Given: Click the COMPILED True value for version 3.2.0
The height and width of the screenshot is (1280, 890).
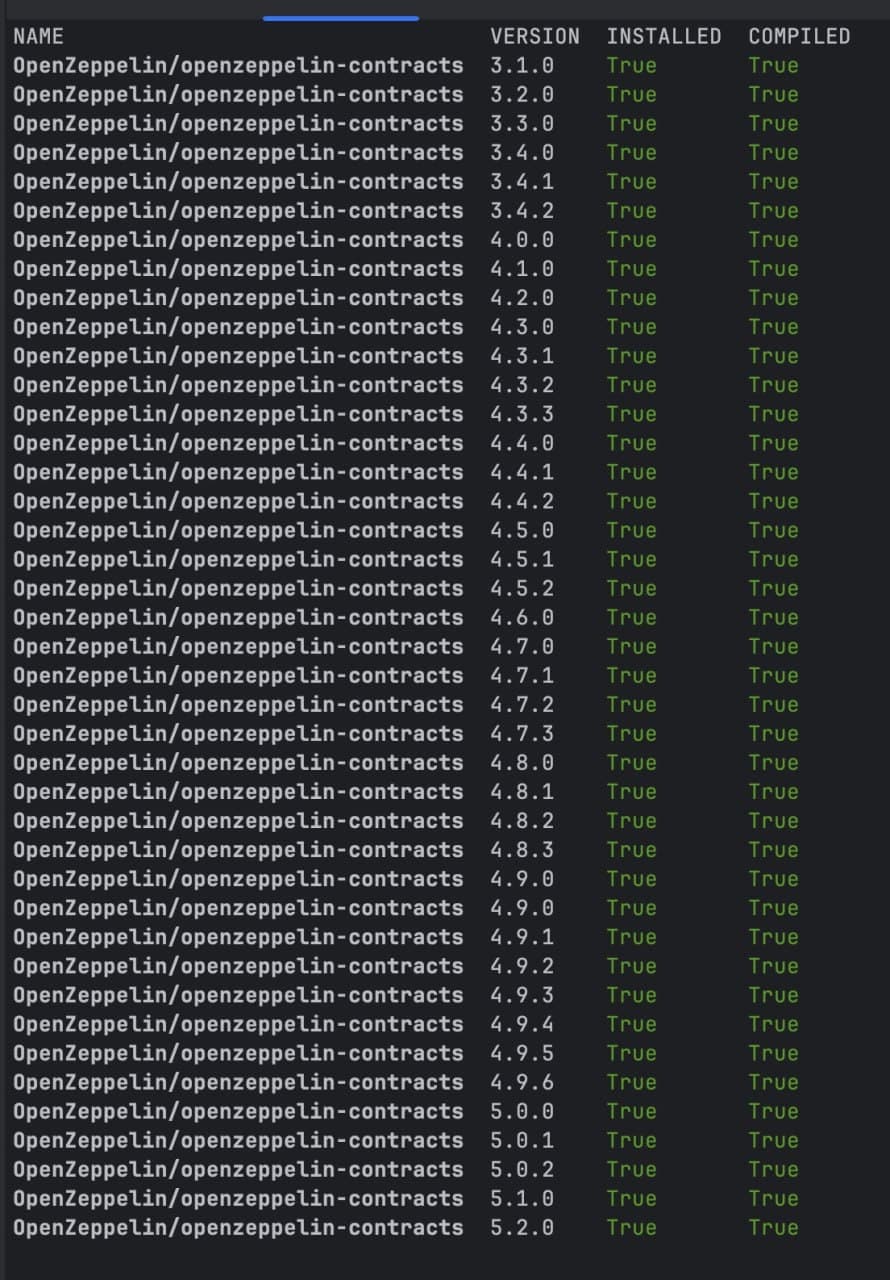Looking at the screenshot, I should [x=773, y=94].
